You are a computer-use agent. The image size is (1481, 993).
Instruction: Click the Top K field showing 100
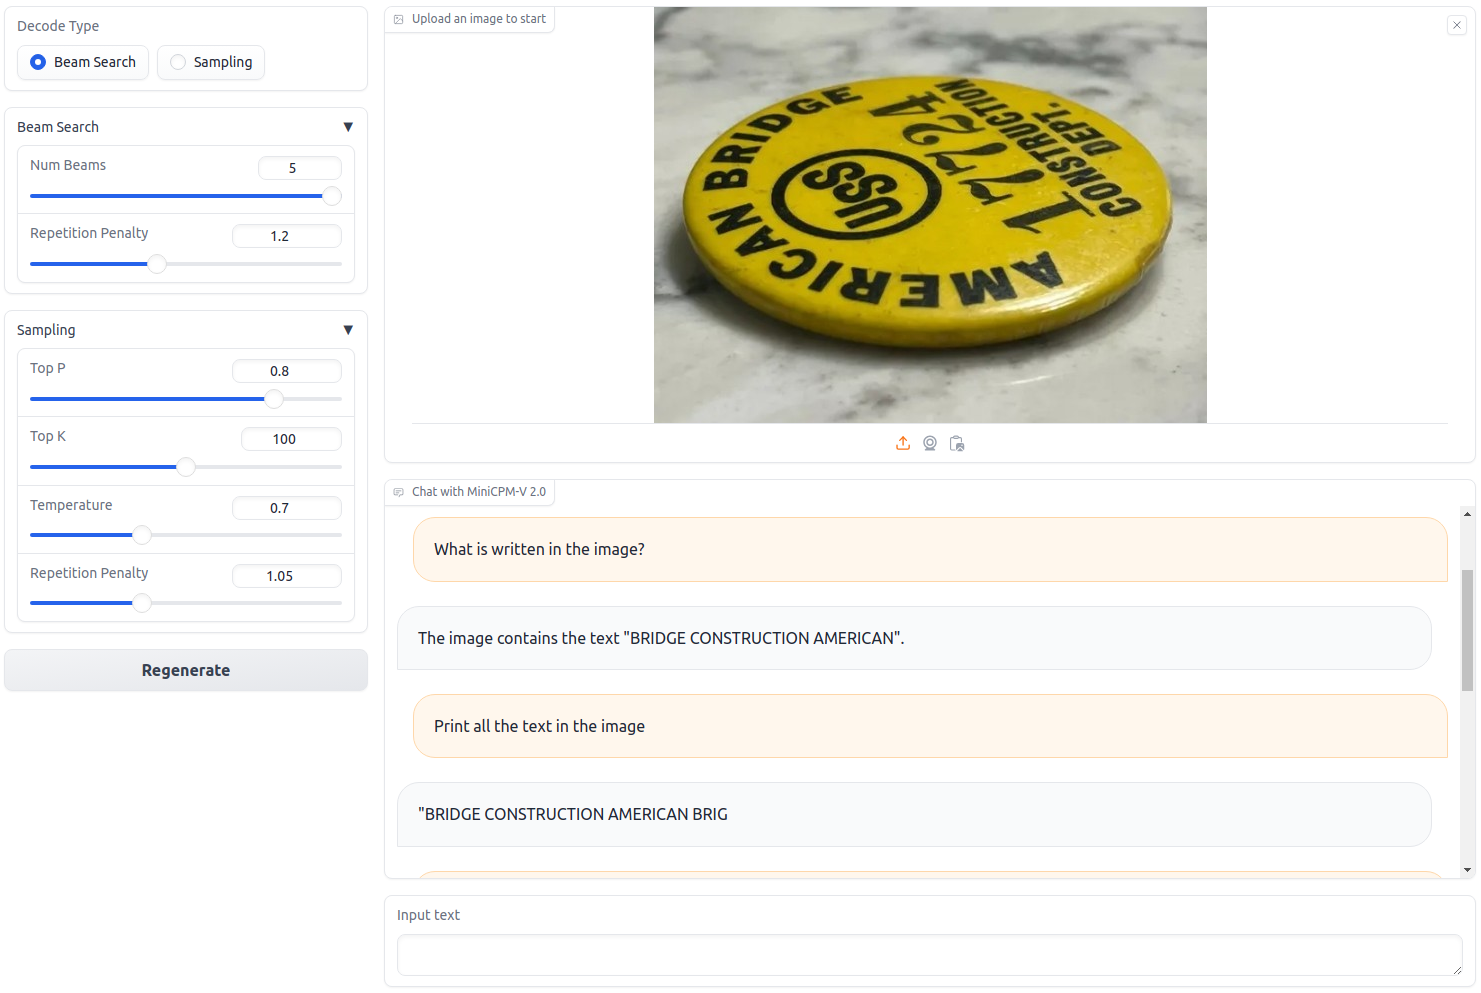pyautogui.click(x=291, y=439)
